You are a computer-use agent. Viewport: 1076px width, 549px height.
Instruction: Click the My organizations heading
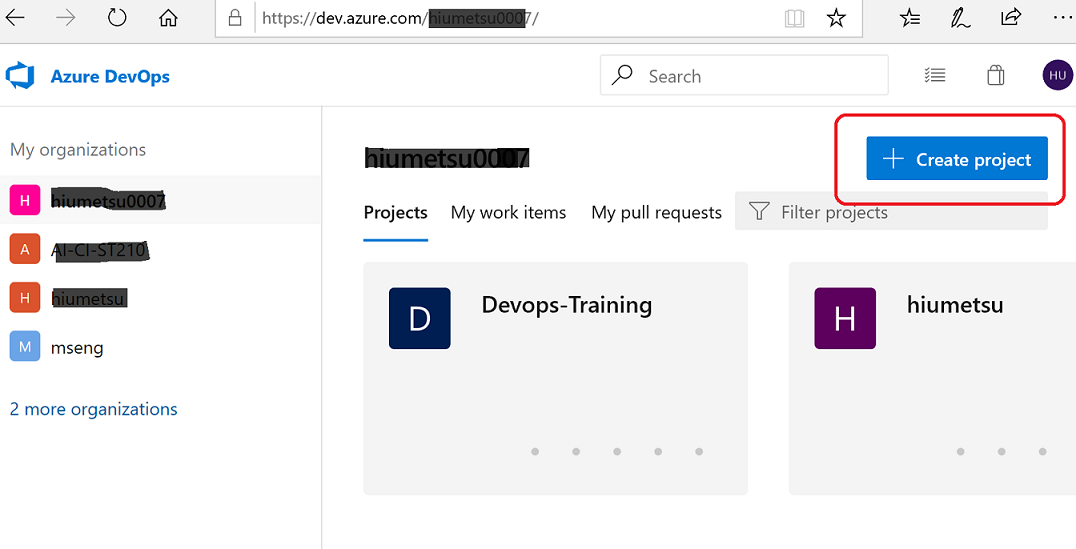point(78,150)
